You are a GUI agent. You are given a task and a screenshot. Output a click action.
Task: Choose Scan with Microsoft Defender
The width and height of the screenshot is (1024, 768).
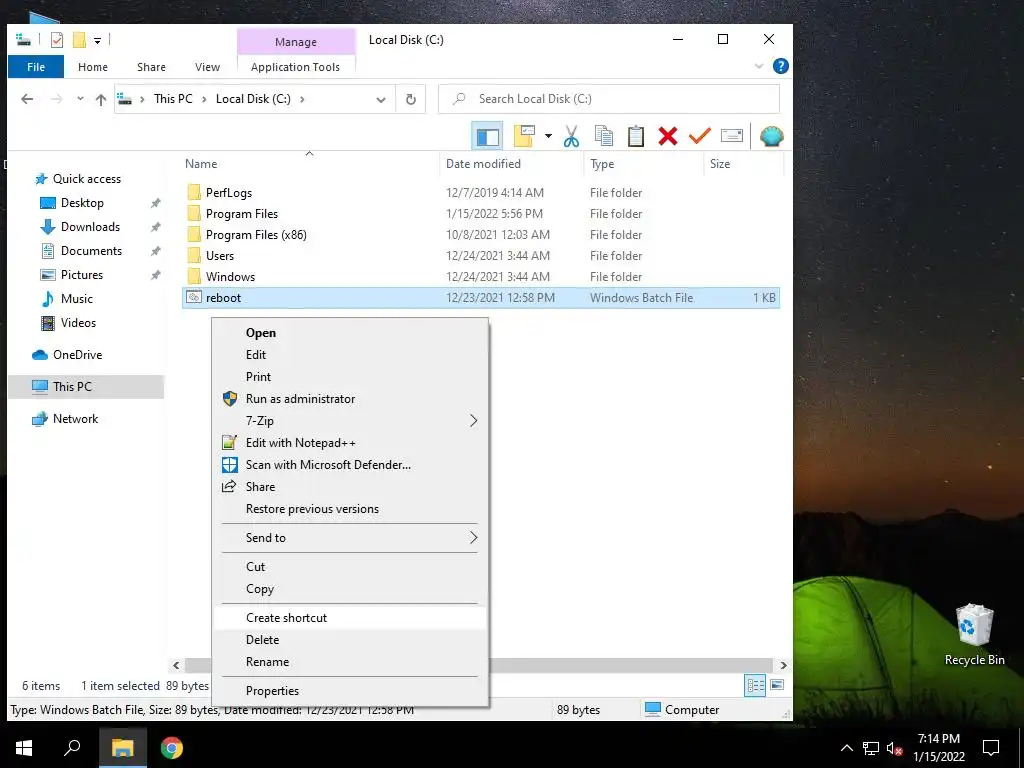349,465
